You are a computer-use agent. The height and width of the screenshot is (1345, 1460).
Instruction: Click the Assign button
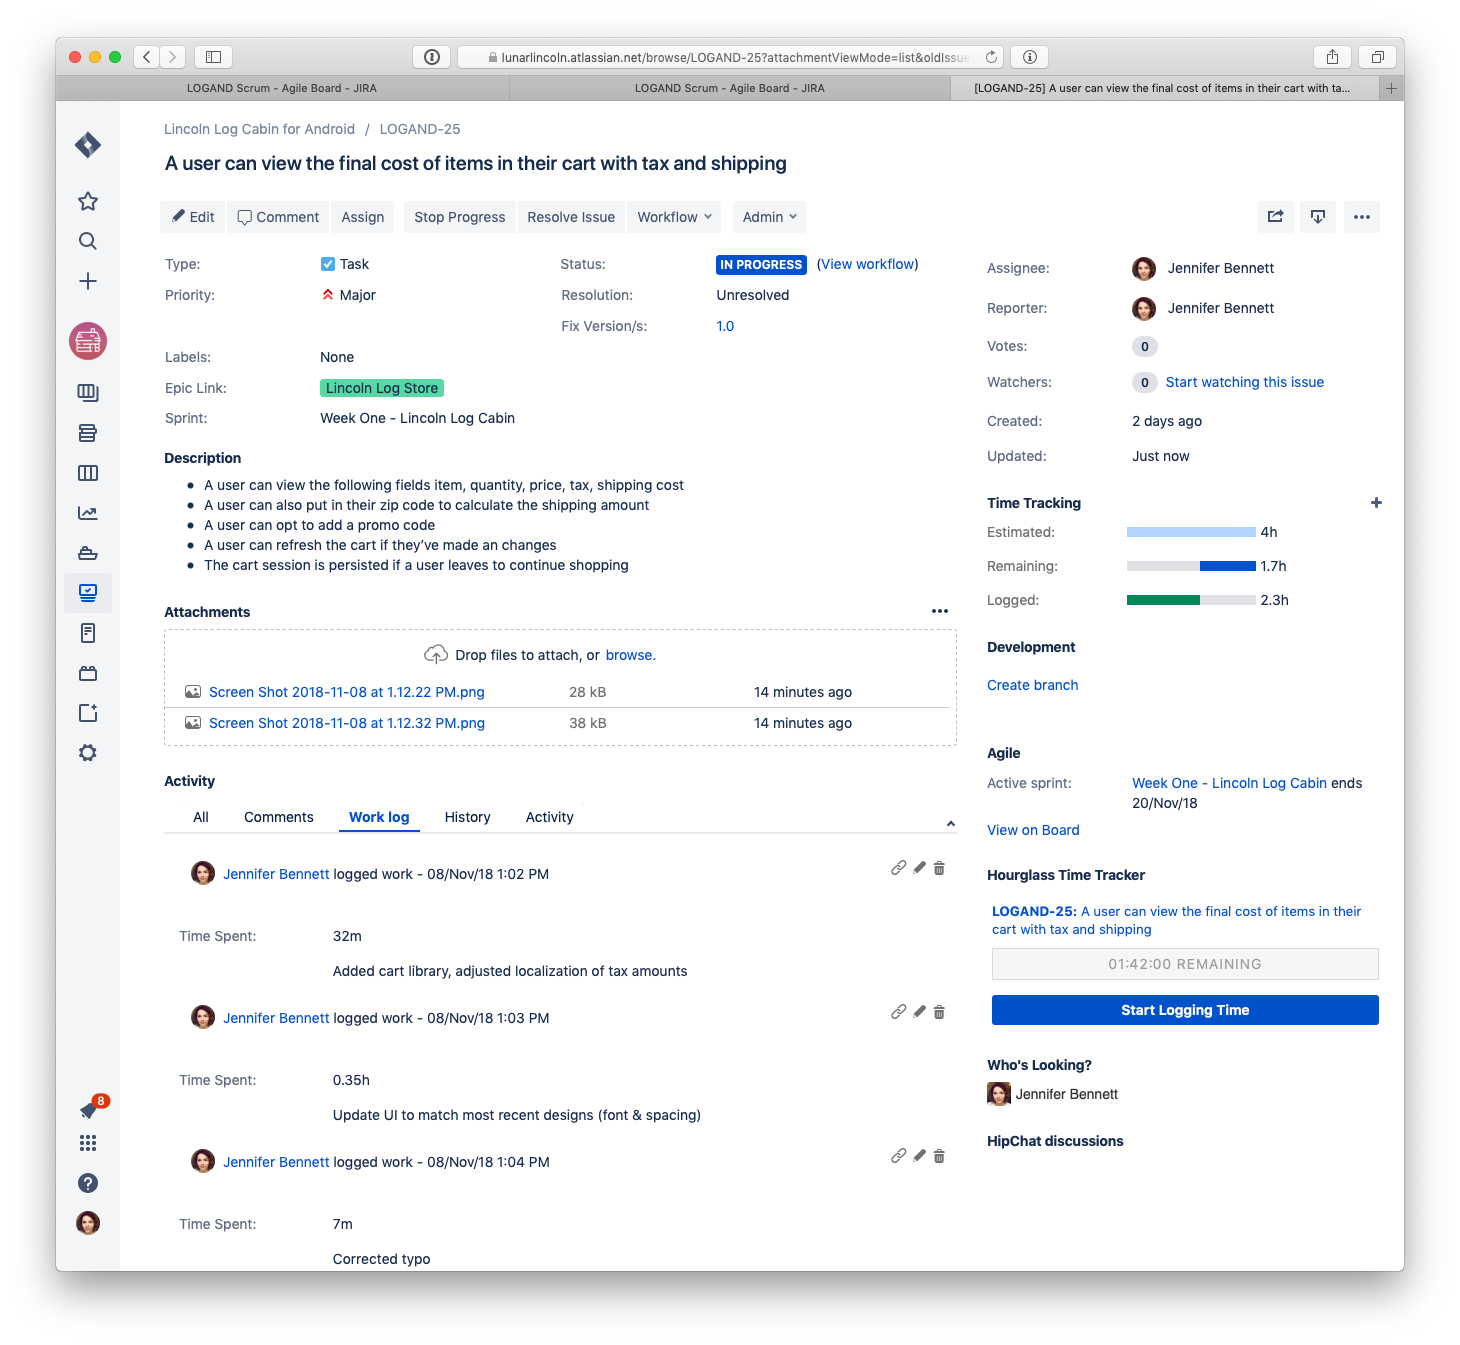363,217
